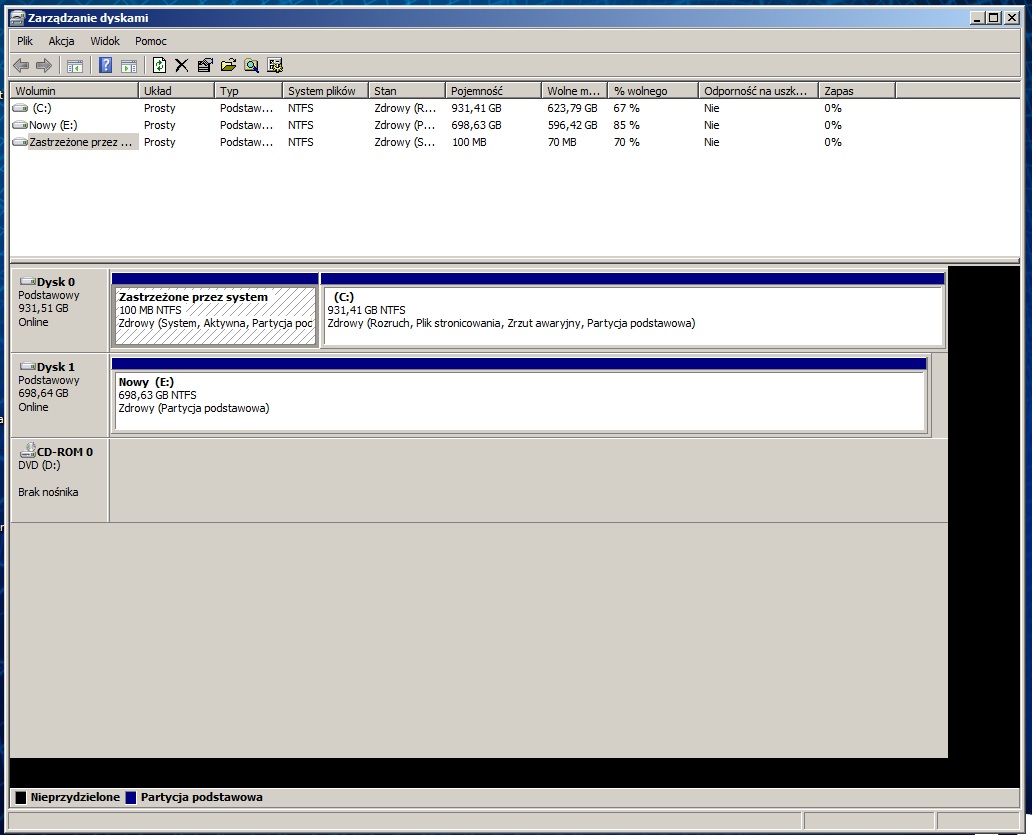The image size is (1032, 835).
Task: Click the 100 MB capacity cell
Action: click(x=469, y=142)
